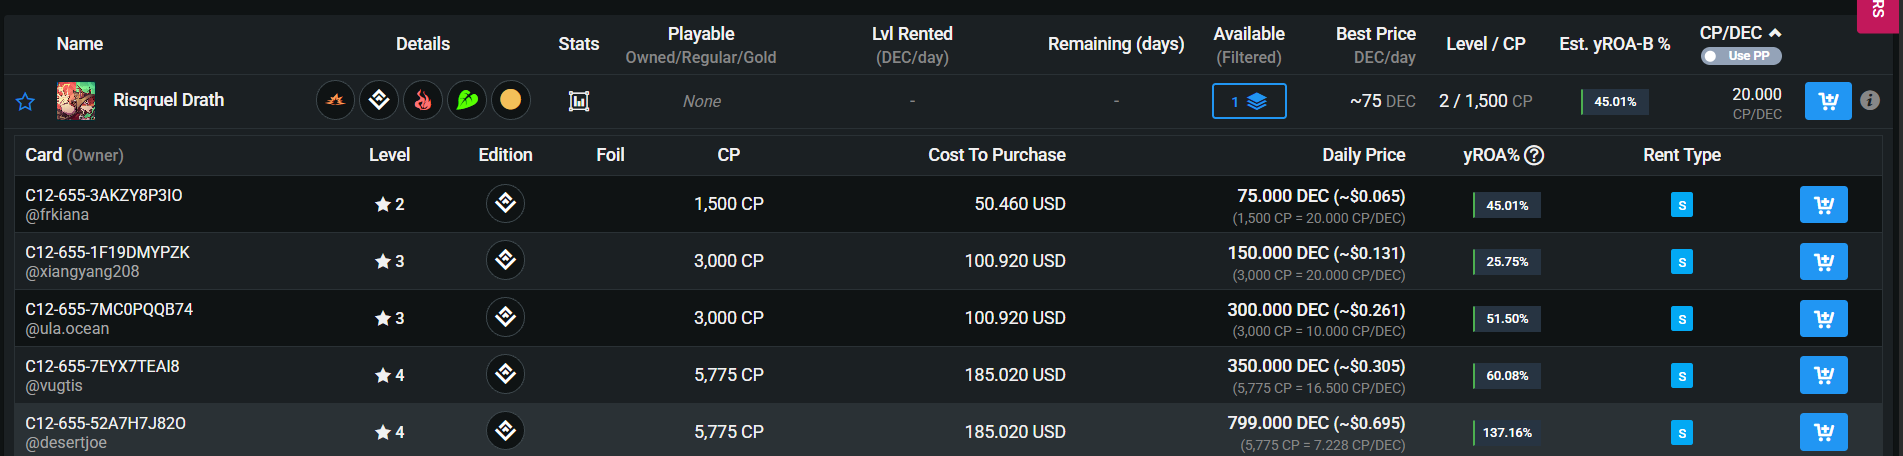The image size is (1903, 456).
Task: Click the red fire element icon
Action: (x=423, y=100)
